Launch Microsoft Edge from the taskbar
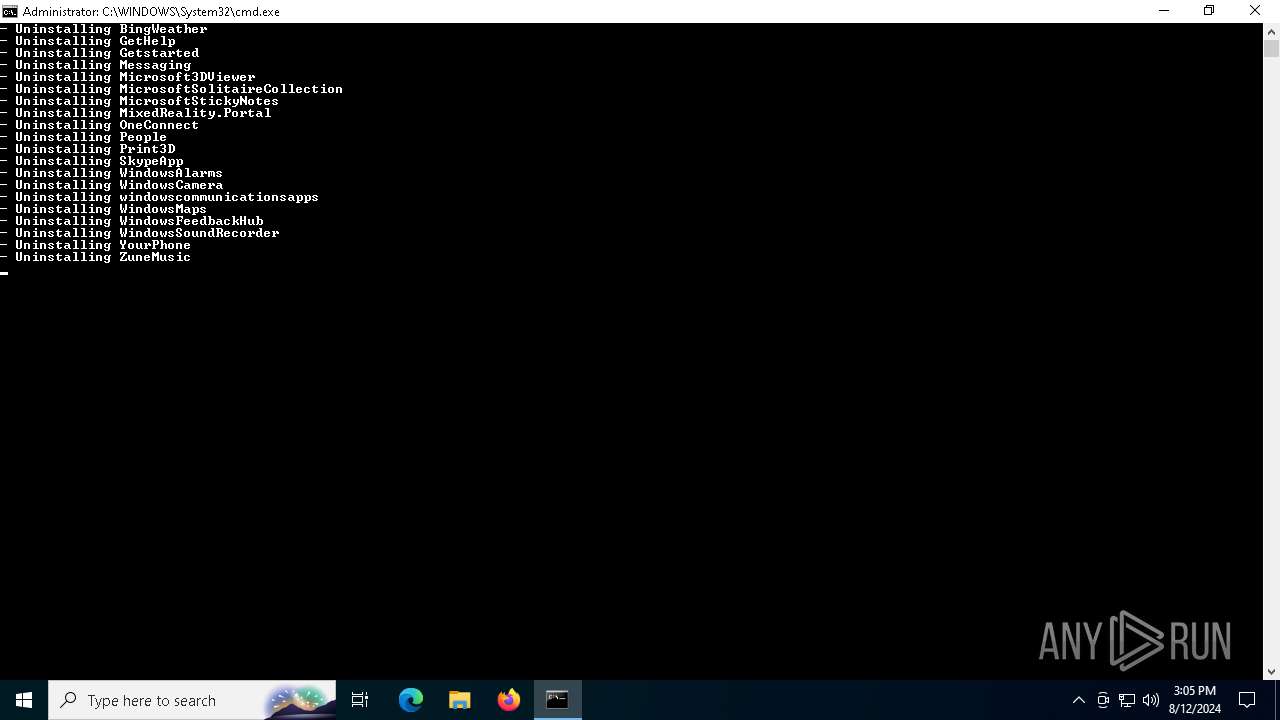 pos(411,700)
